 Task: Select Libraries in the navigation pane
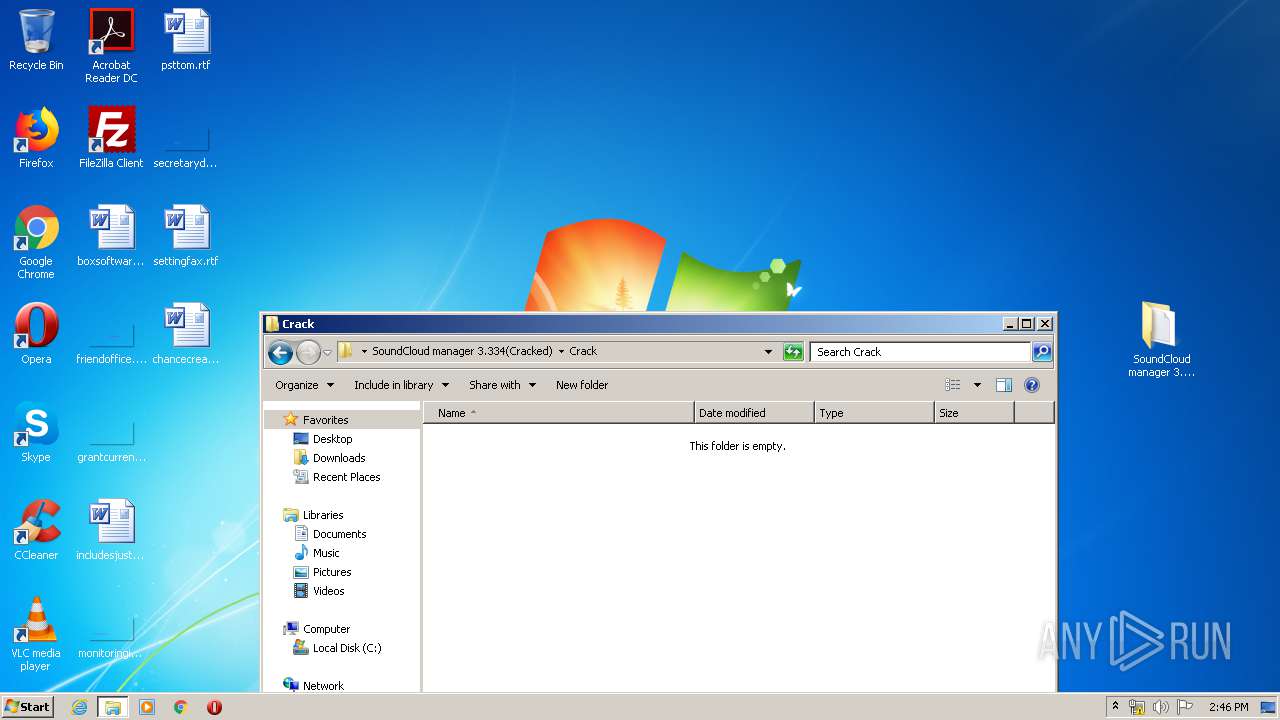click(323, 515)
